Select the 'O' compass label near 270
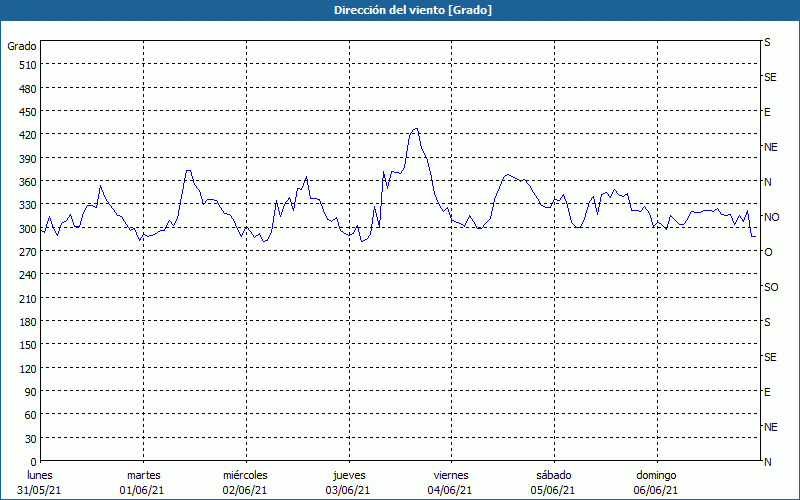The width and height of the screenshot is (800, 500). (768, 253)
